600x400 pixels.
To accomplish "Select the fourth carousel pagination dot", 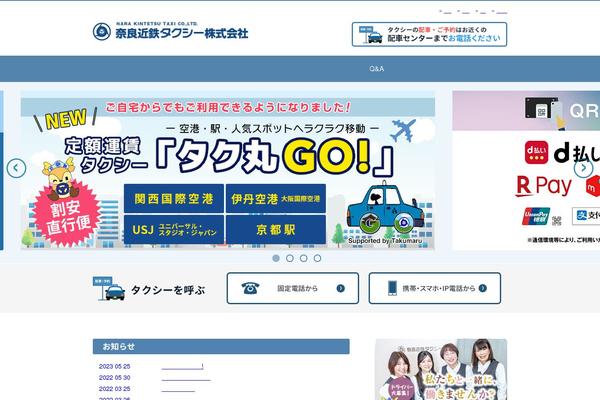I will pyautogui.click(x=317, y=258).
